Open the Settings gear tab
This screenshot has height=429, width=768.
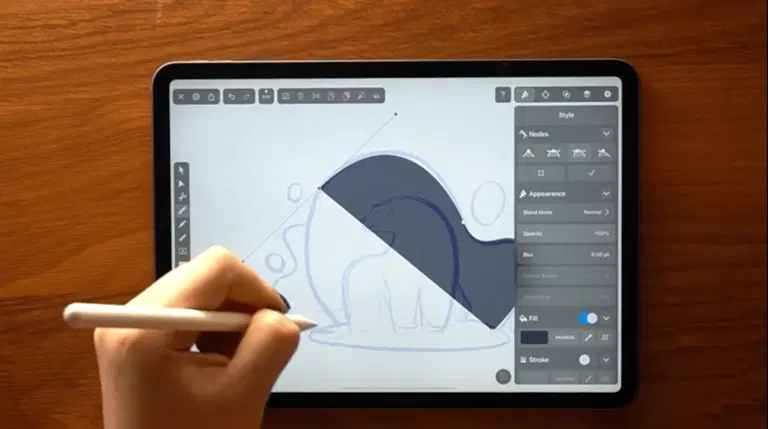607,95
